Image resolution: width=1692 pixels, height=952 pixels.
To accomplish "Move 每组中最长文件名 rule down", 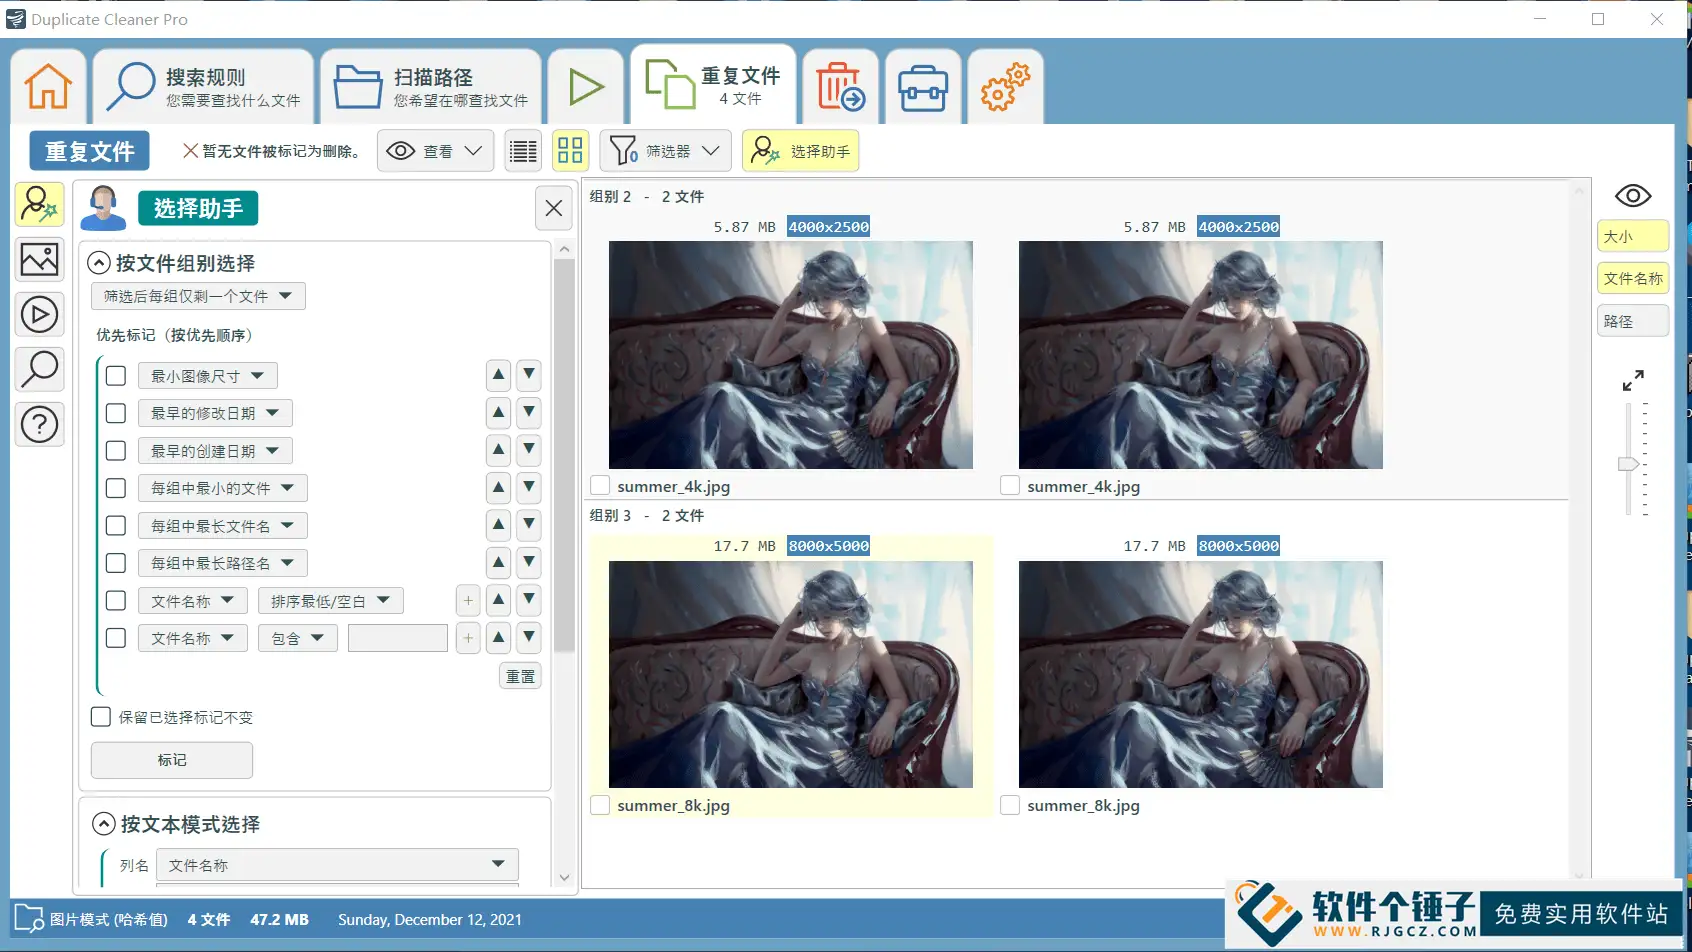I will tap(529, 525).
